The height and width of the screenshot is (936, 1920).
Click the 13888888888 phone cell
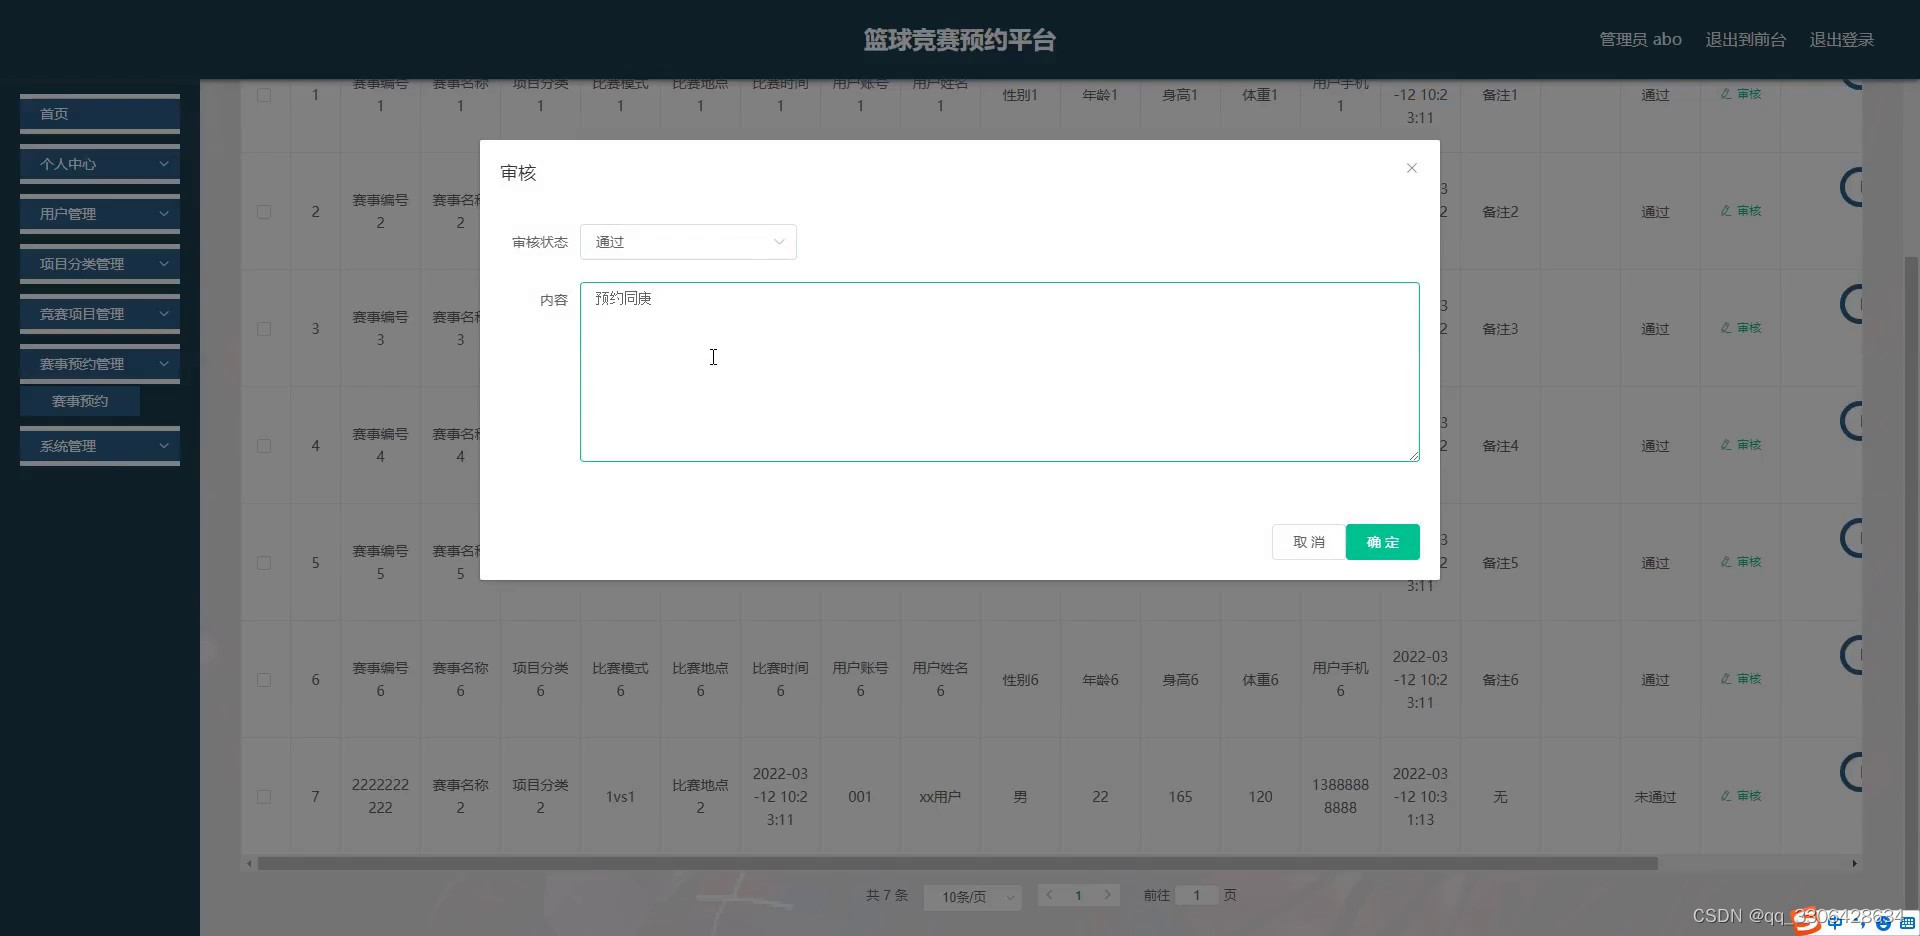[x=1340, y=796]
